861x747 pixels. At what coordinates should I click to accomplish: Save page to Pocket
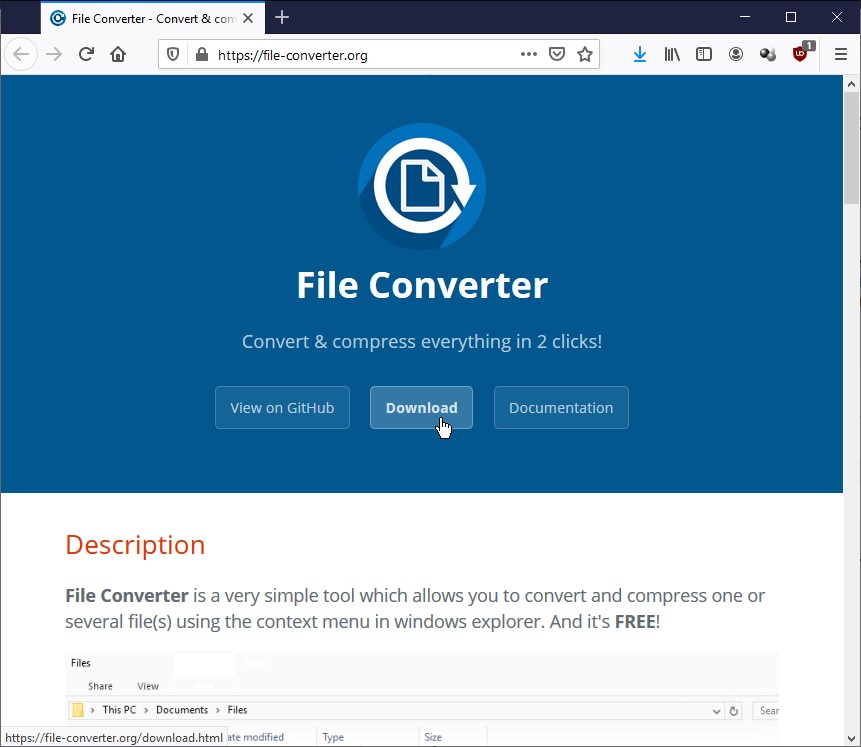(x=557, y=55)
